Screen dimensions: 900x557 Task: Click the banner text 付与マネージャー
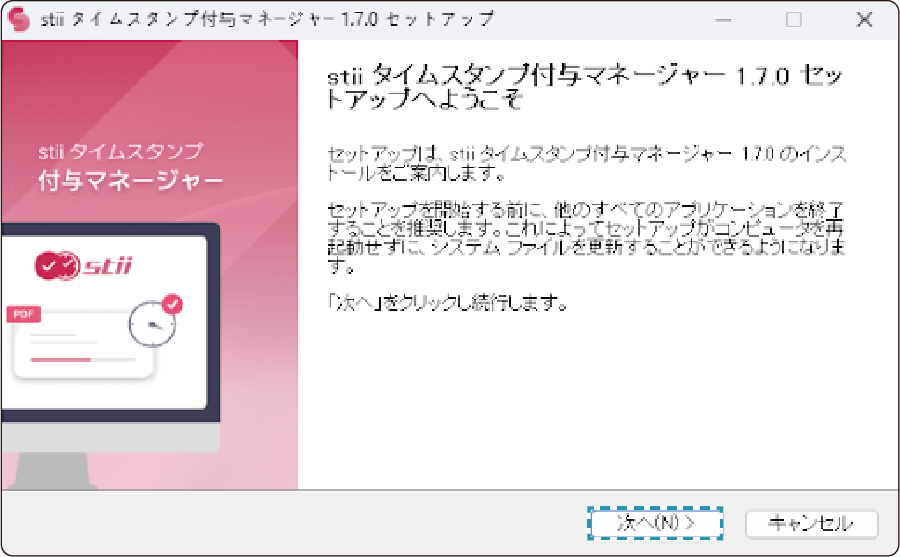(130, 181)
